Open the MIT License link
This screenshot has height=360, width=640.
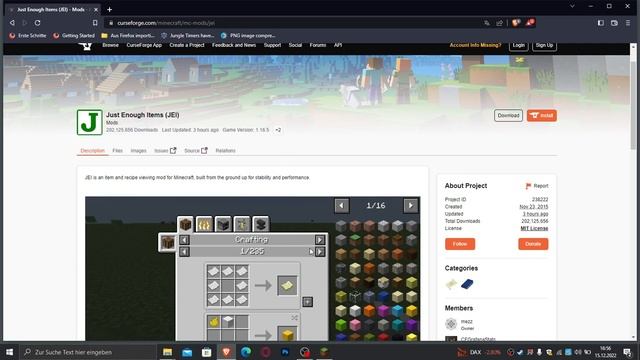[x=534, y=228]
